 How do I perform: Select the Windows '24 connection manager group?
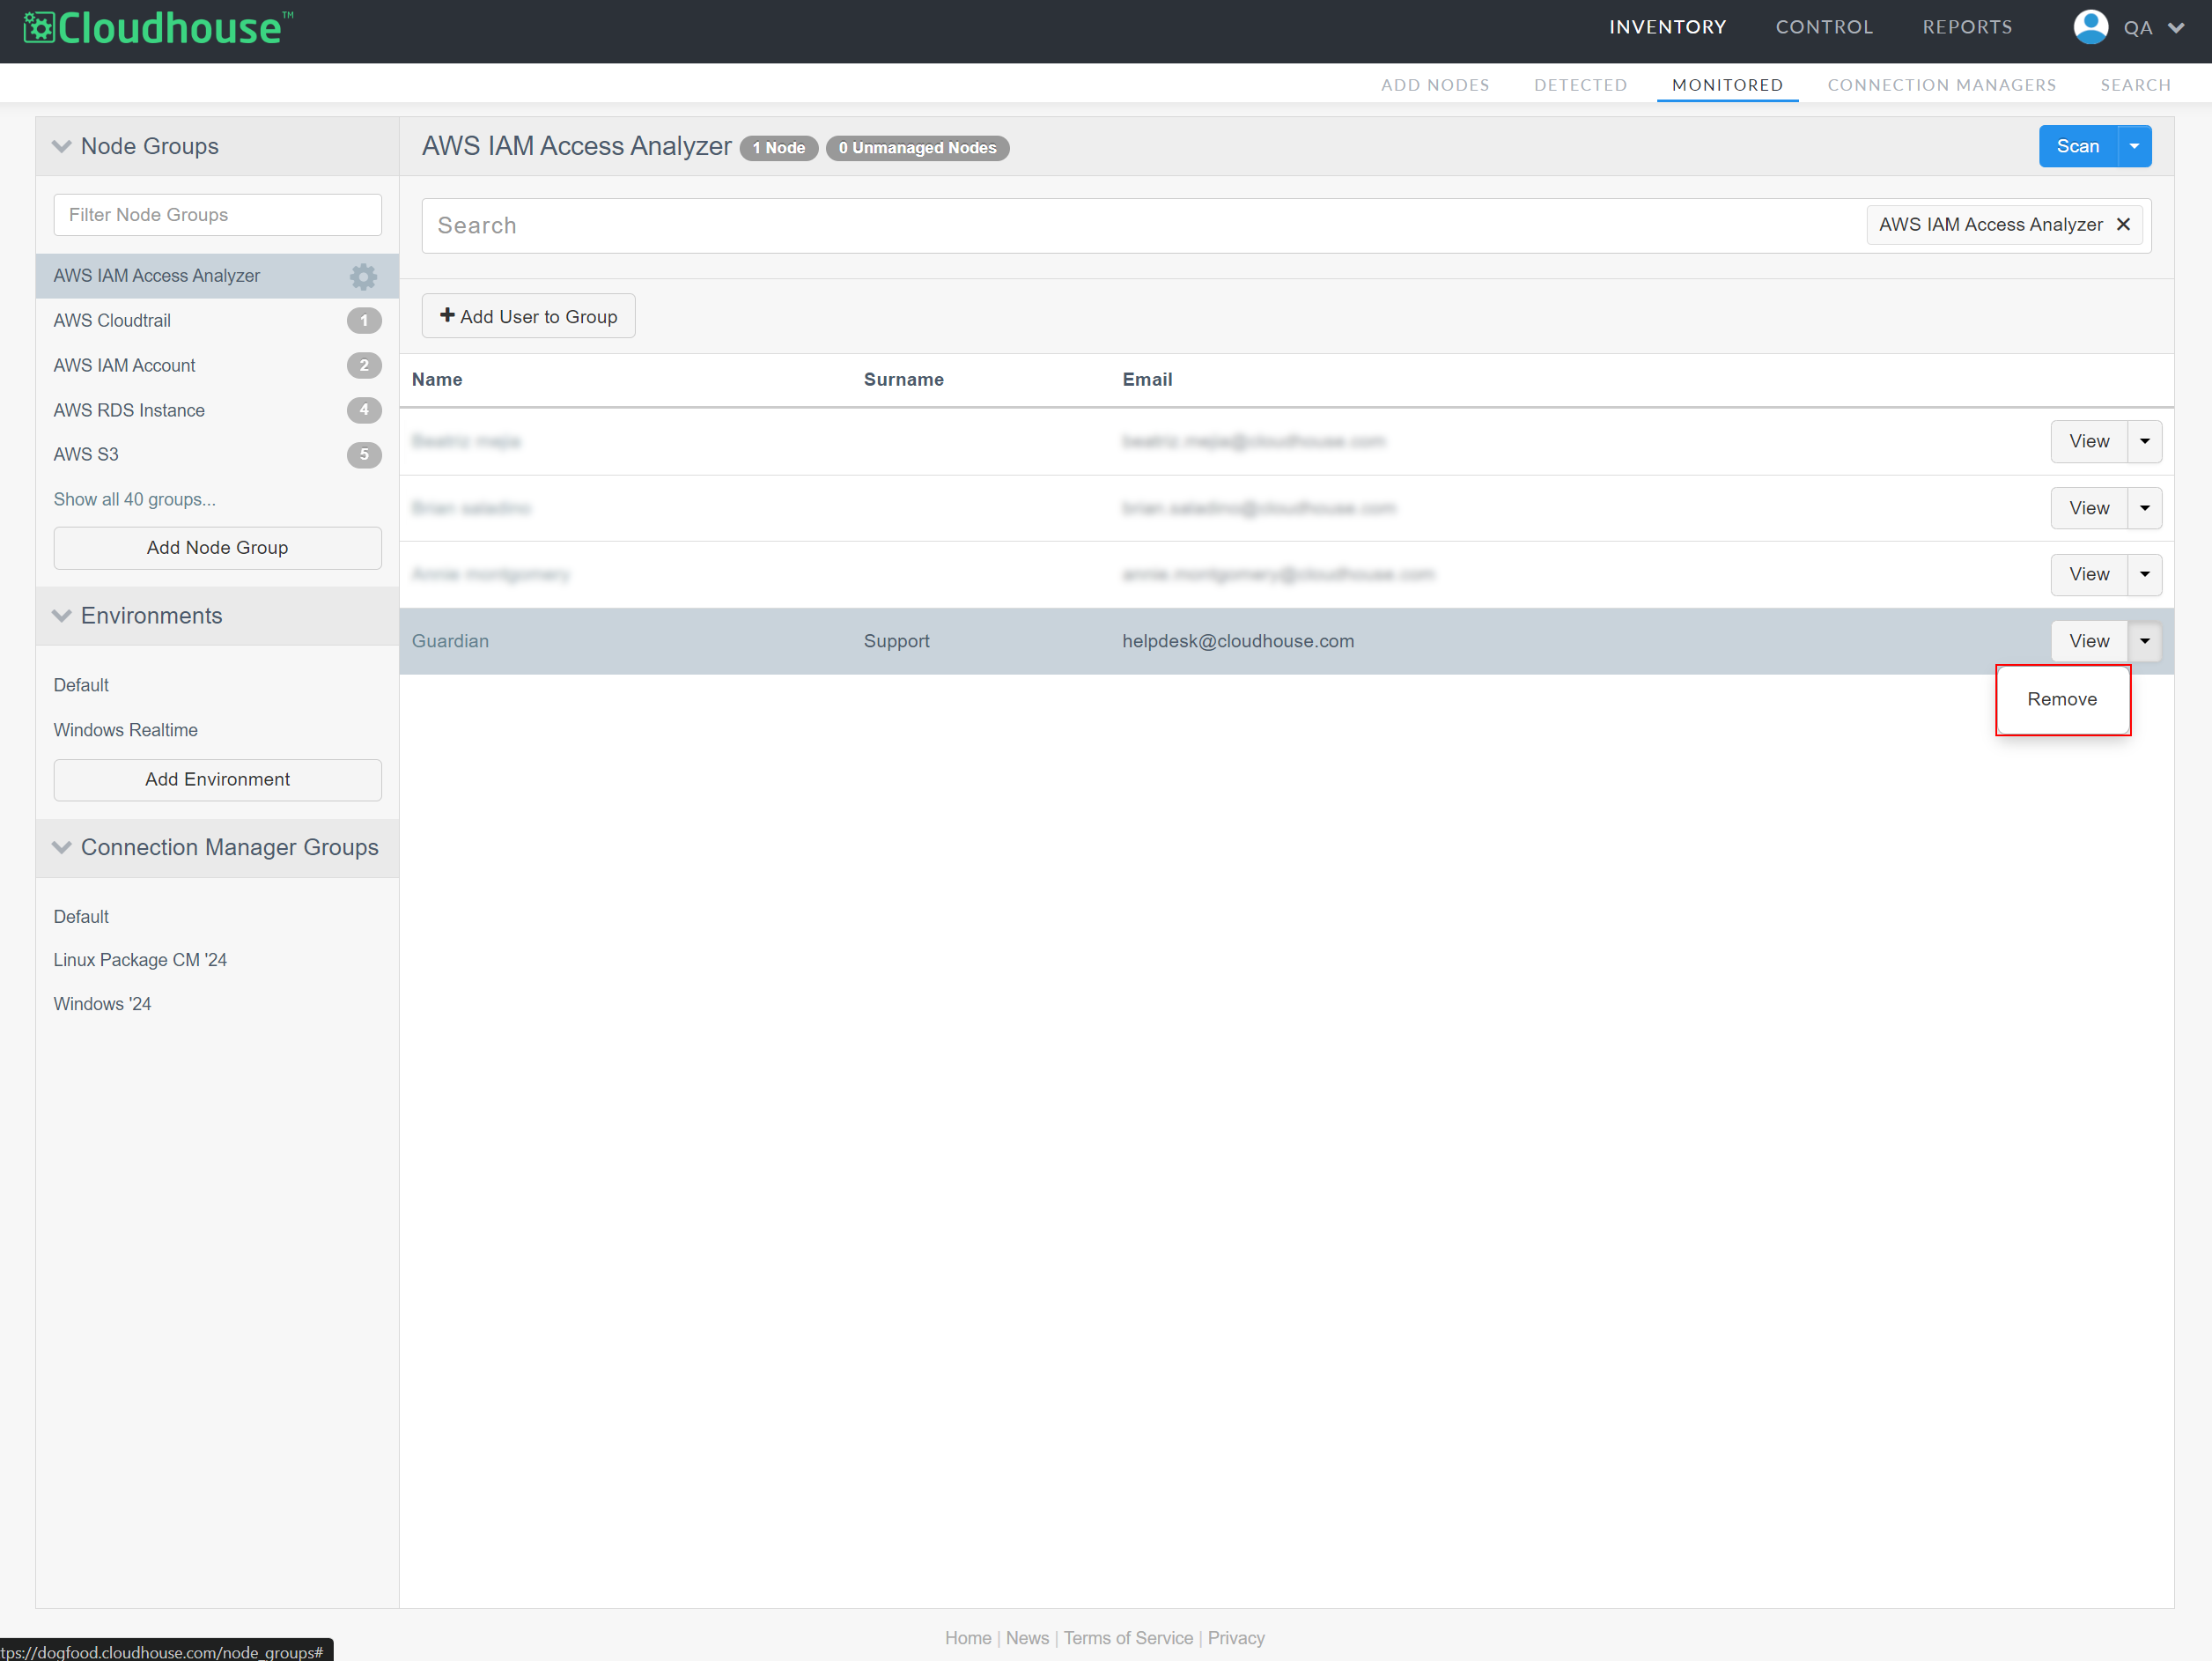pyautogui.click(x=102, y=1004)
